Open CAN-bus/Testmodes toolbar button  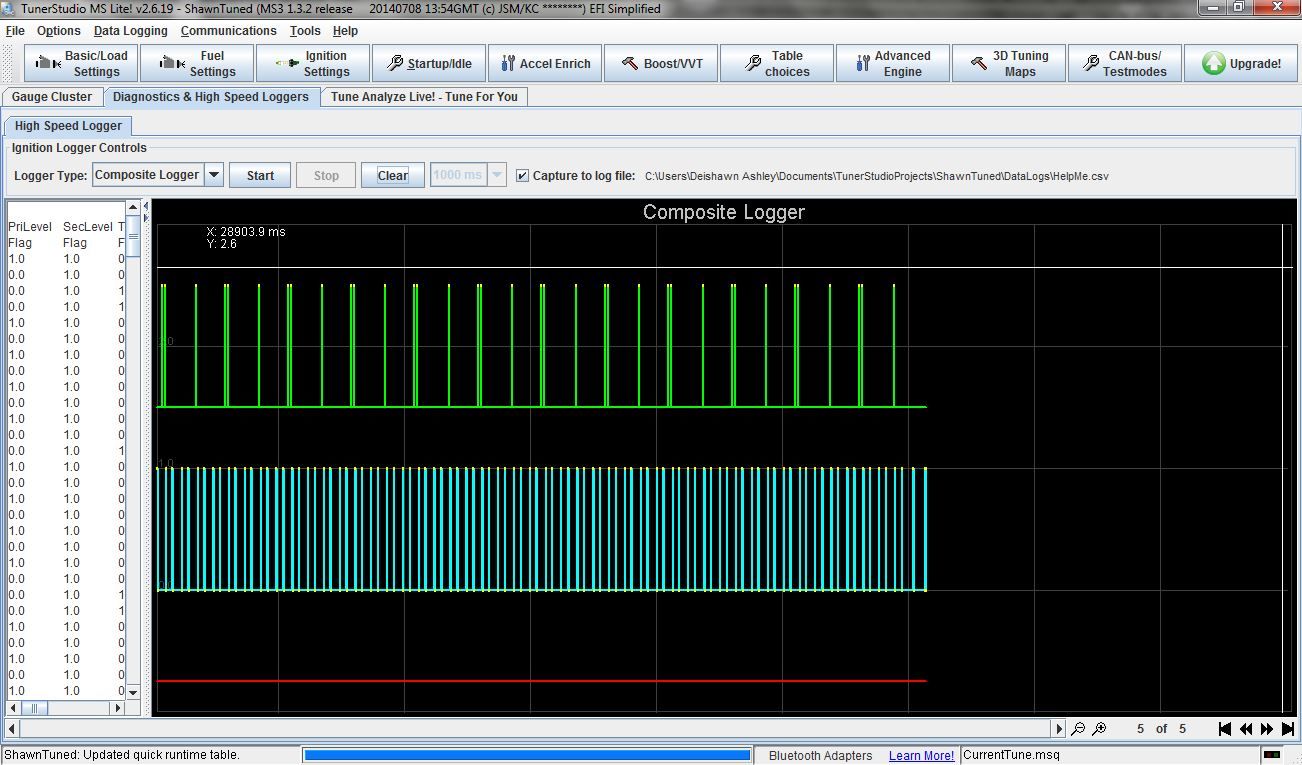[1124, 63]
